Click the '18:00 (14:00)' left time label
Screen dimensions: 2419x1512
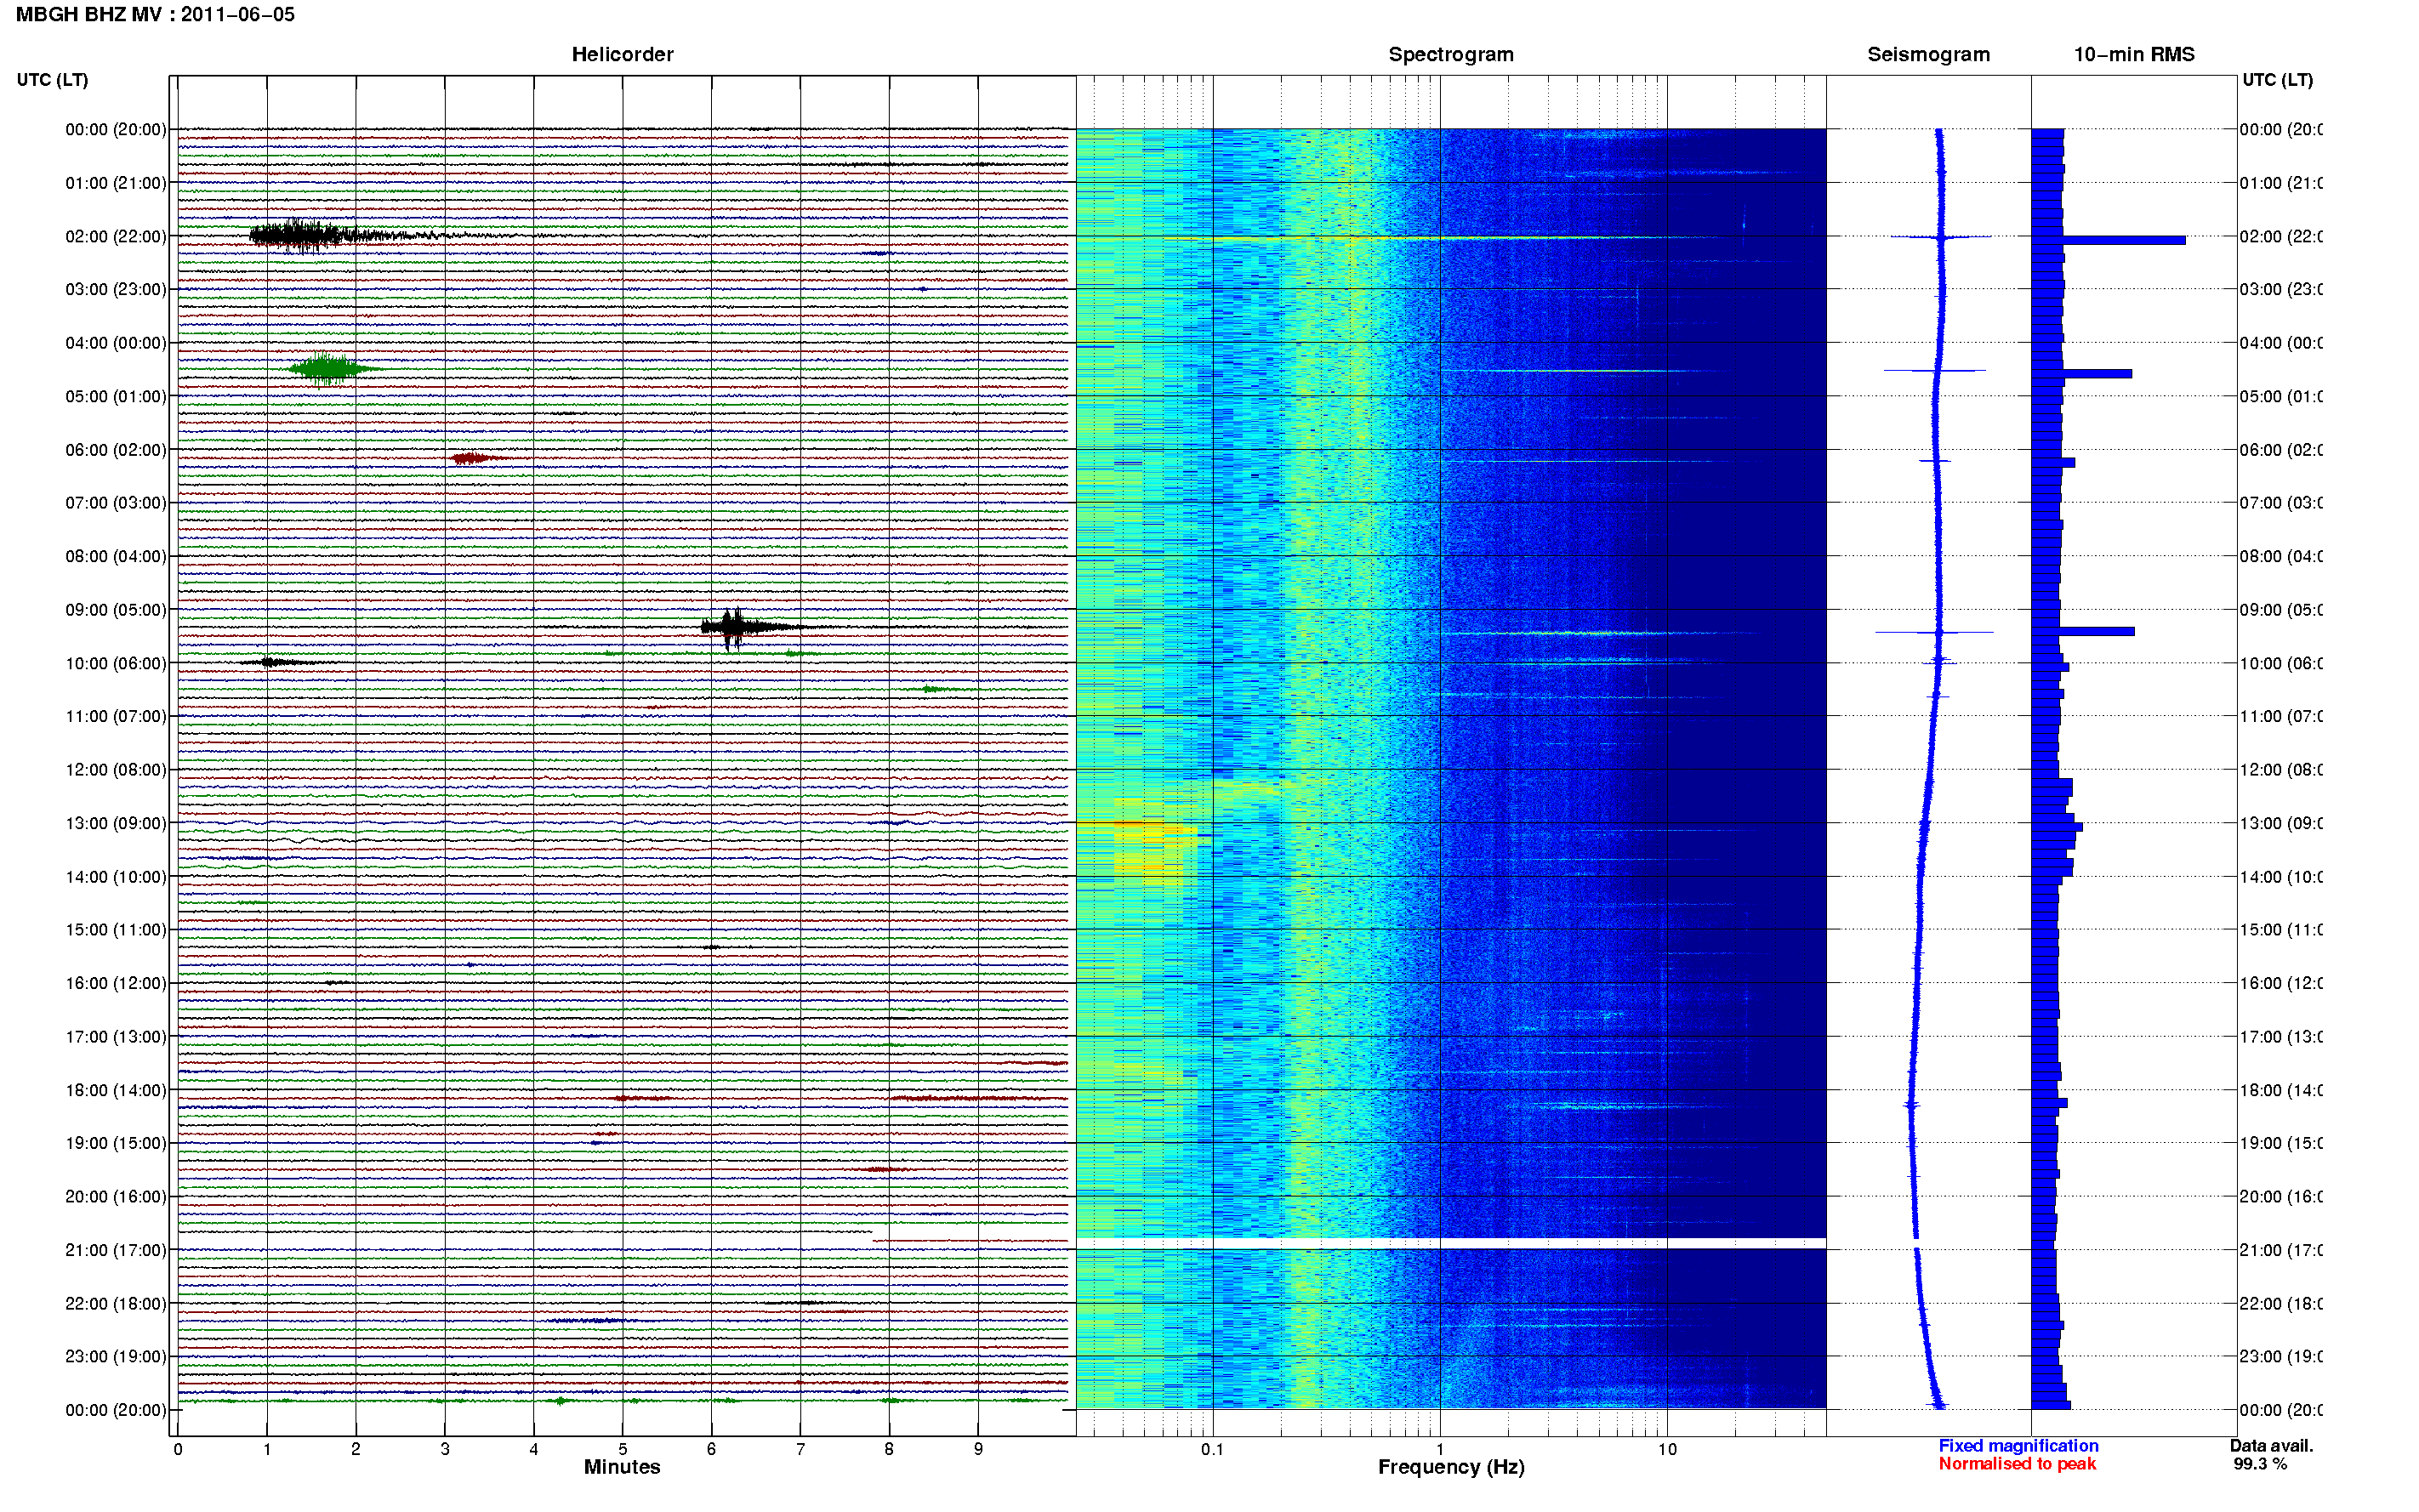coord(116,1090)
